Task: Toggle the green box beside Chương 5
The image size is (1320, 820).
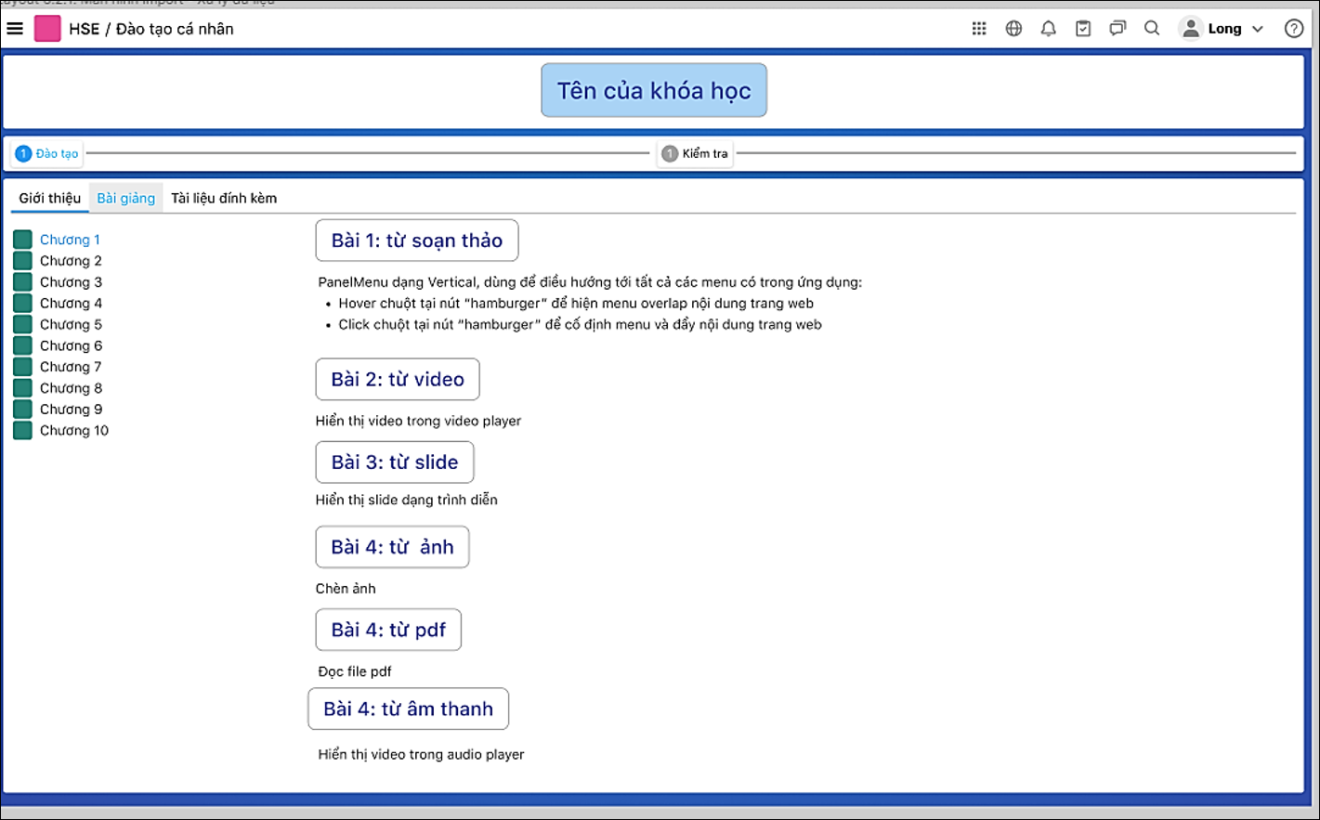Action: point(22,324)
